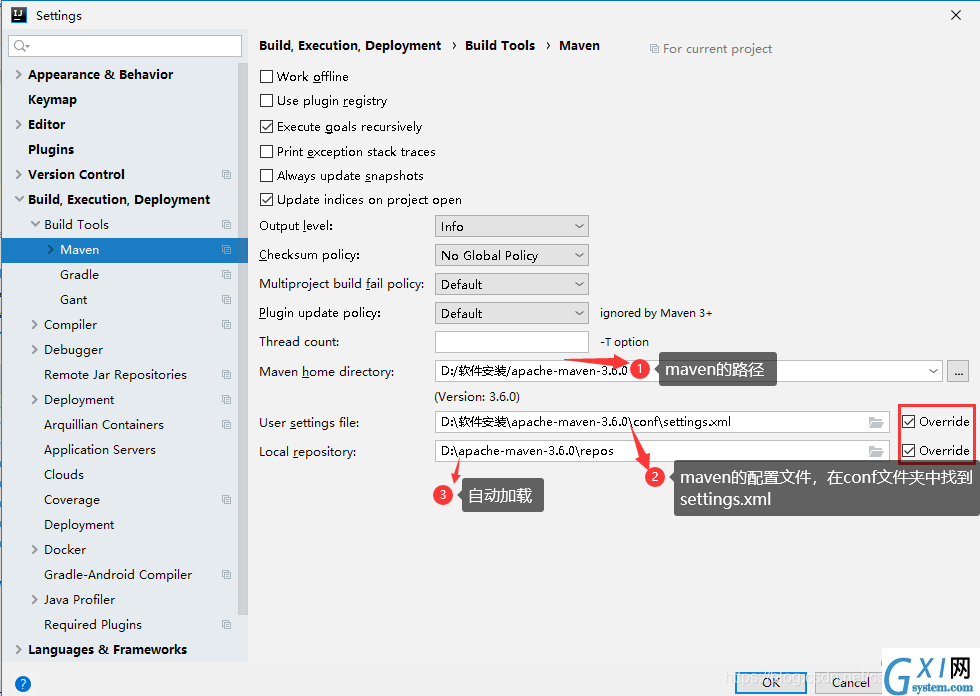
Task: Enable Always update snapshots checkbox
Action: (x=266, y=176)
